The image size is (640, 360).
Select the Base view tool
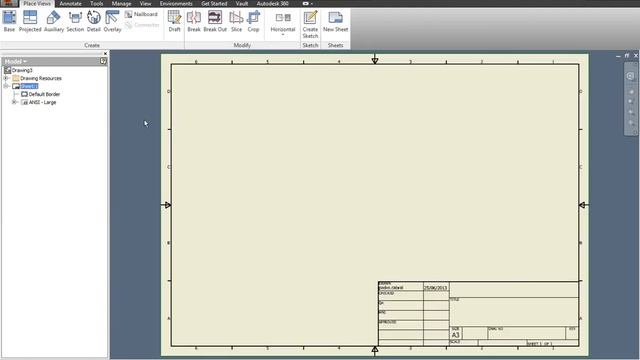click(x=9, y=22)
